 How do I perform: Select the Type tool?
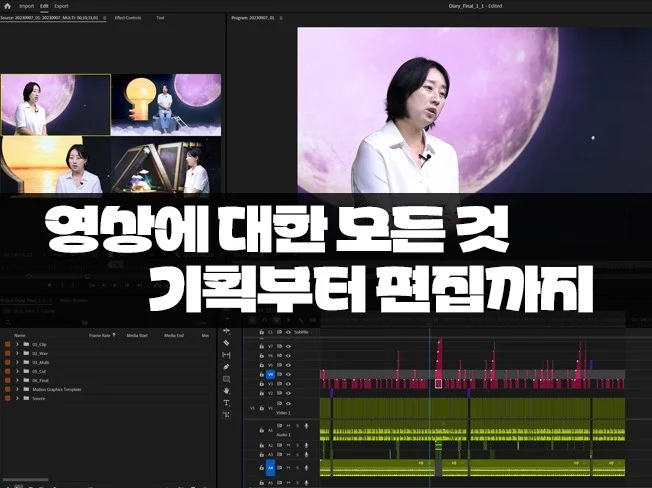point(227,403)
